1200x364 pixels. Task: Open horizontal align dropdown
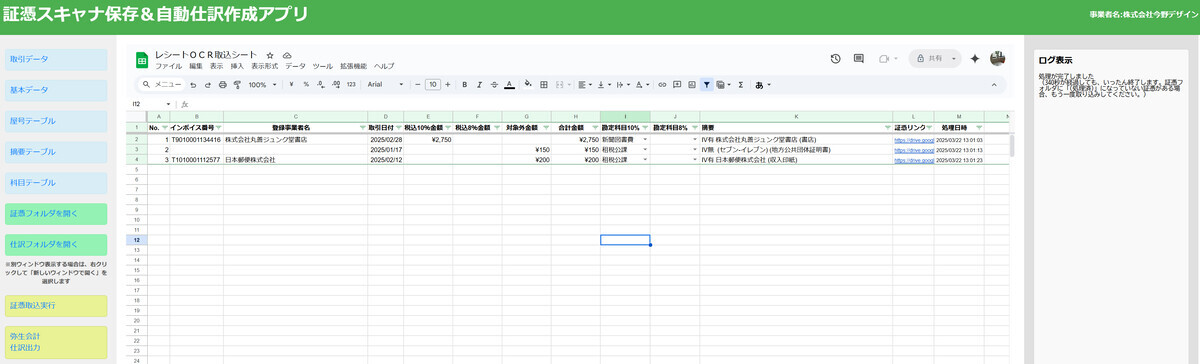pyautogui.click(x=585, y=85)
